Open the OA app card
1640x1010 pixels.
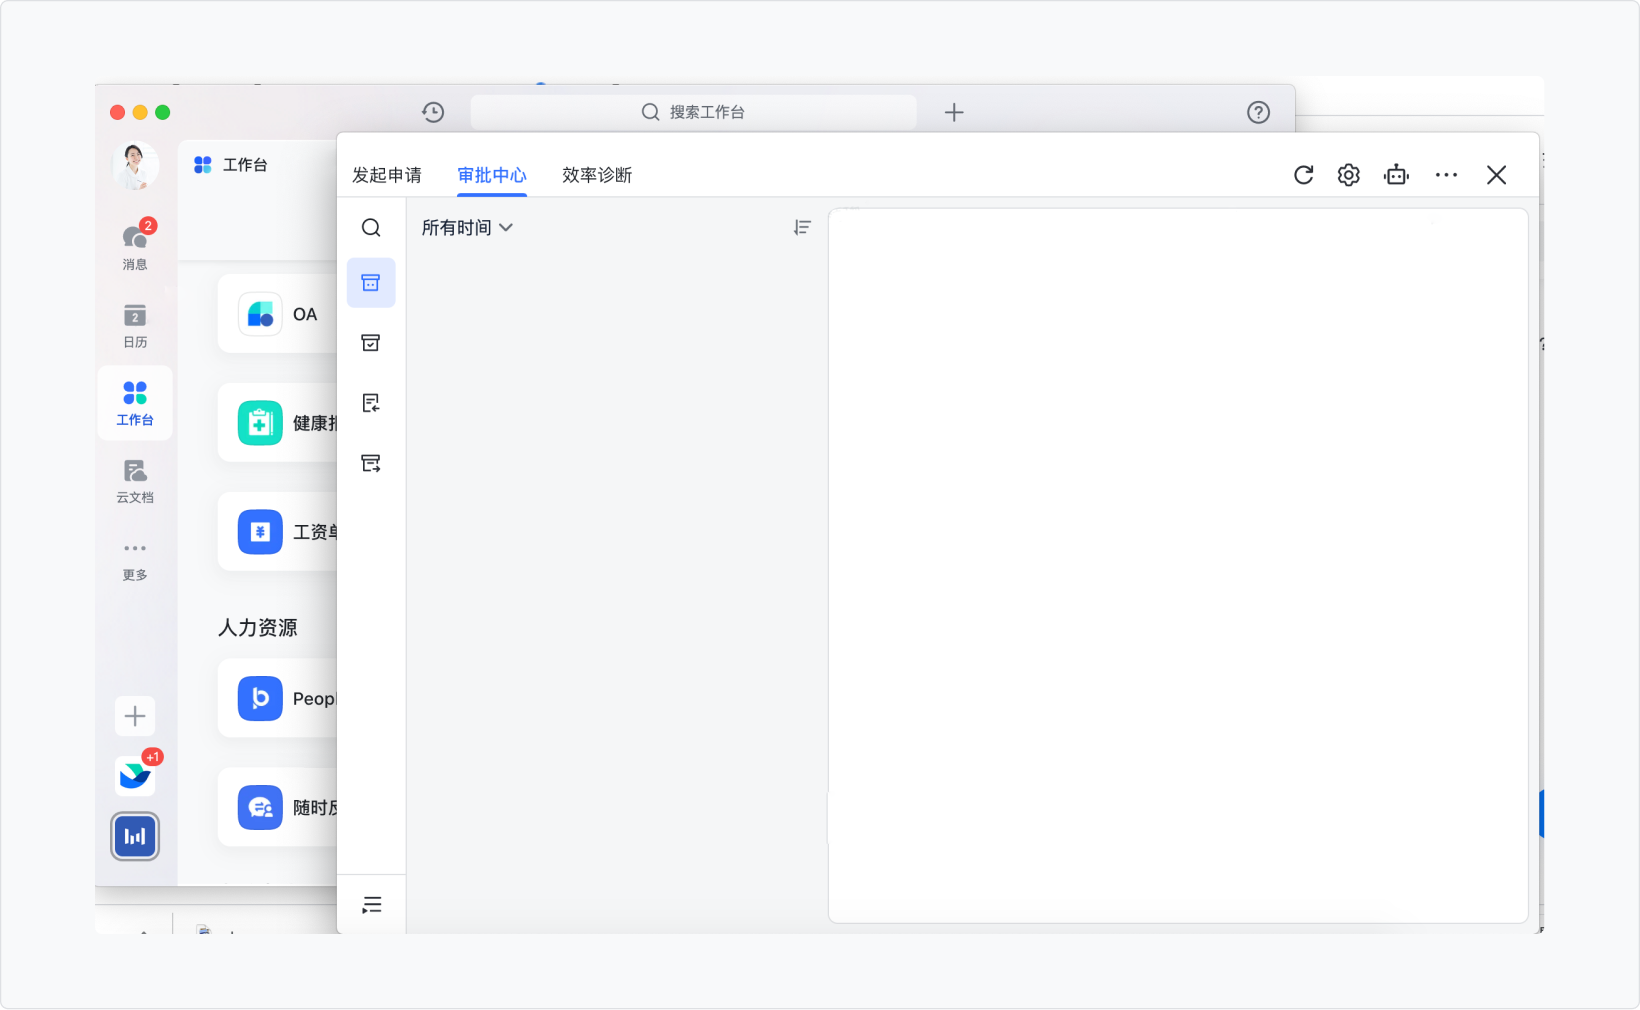278,314
